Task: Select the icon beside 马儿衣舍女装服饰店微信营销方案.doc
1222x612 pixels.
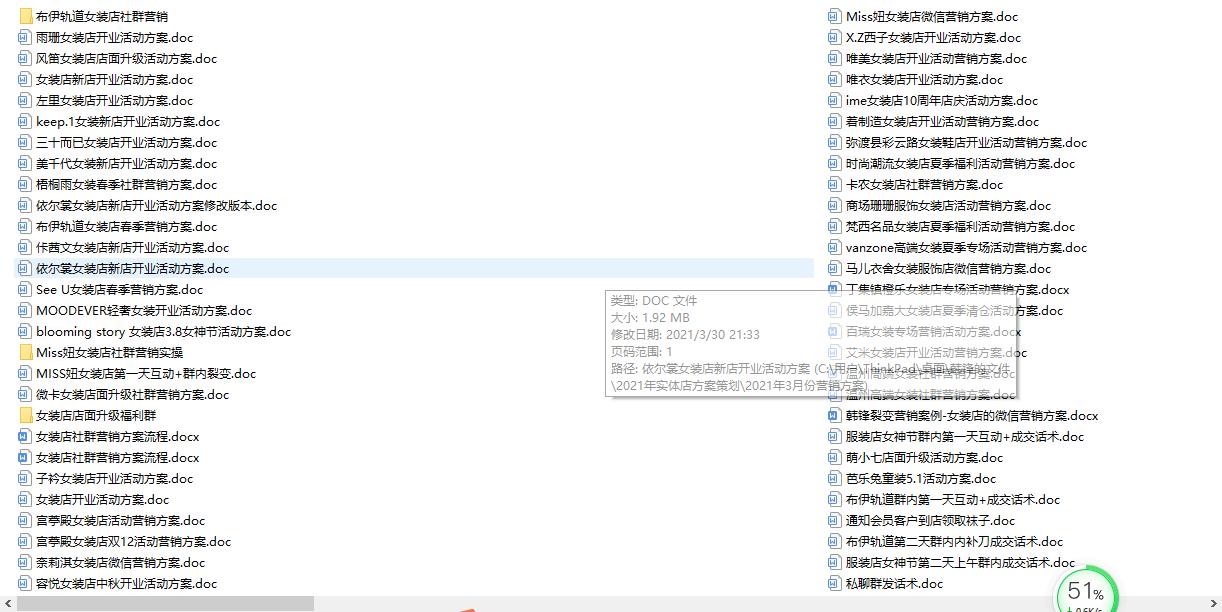Action: point(835,268)
